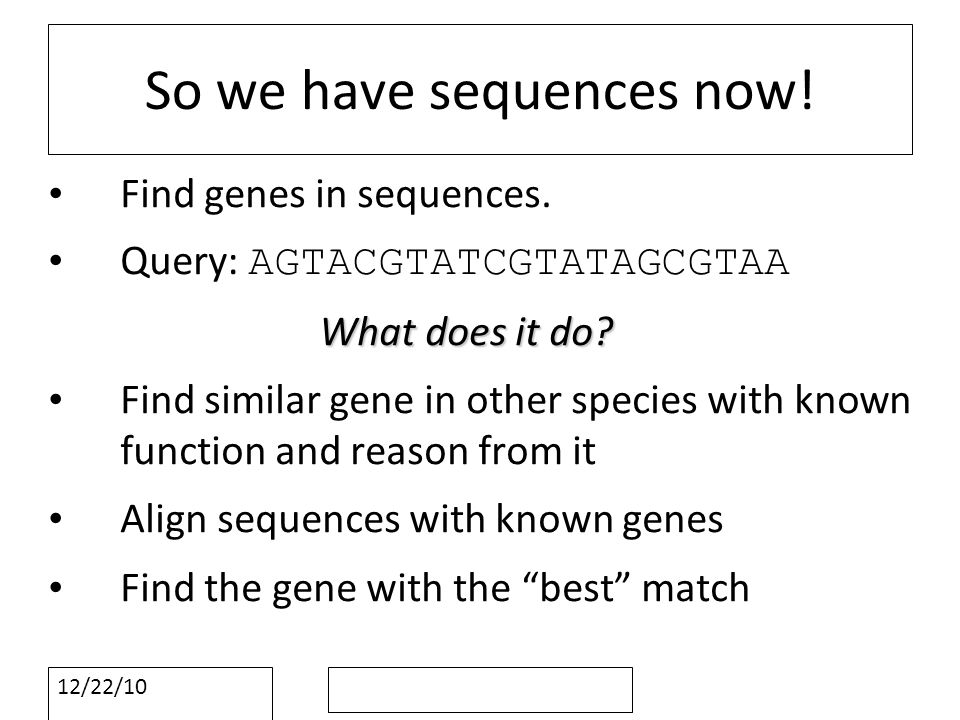Select the italic 'What does it do?' text
This screenshot has width=960, height=720.
pyautogui.click(x=467, y=332)
